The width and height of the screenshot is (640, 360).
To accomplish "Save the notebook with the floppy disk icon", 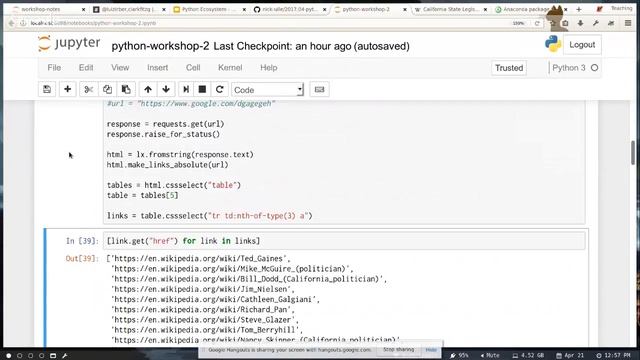I will coord(47,89).
